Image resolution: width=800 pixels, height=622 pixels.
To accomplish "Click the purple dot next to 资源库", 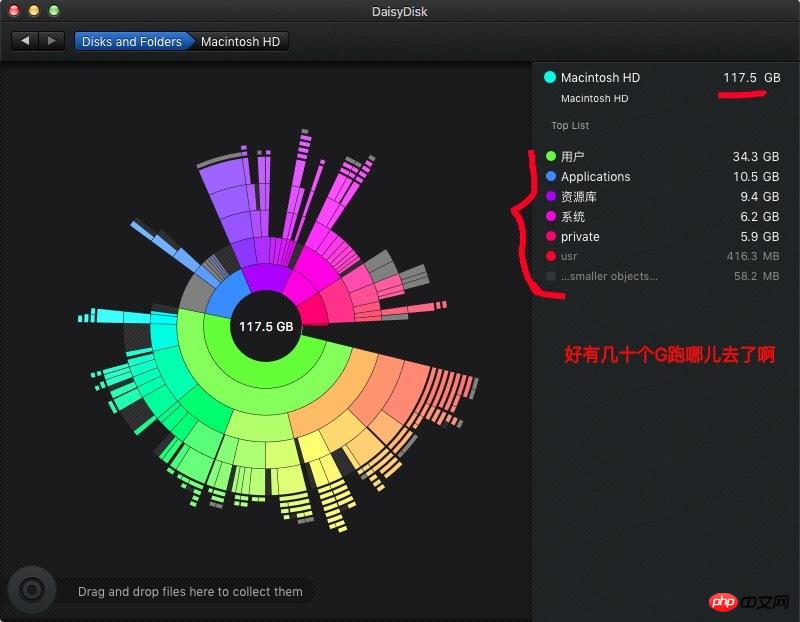I will point(551,196).
